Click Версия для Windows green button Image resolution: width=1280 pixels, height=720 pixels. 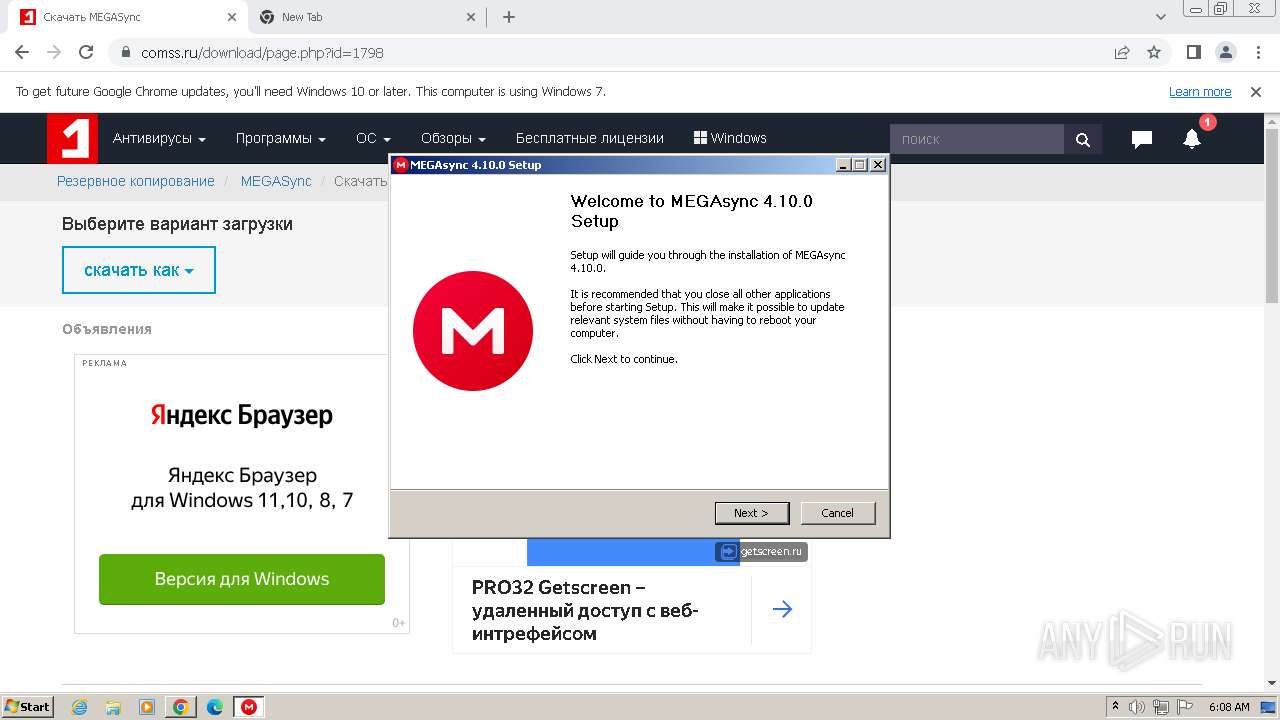click(x=242, y=579)
